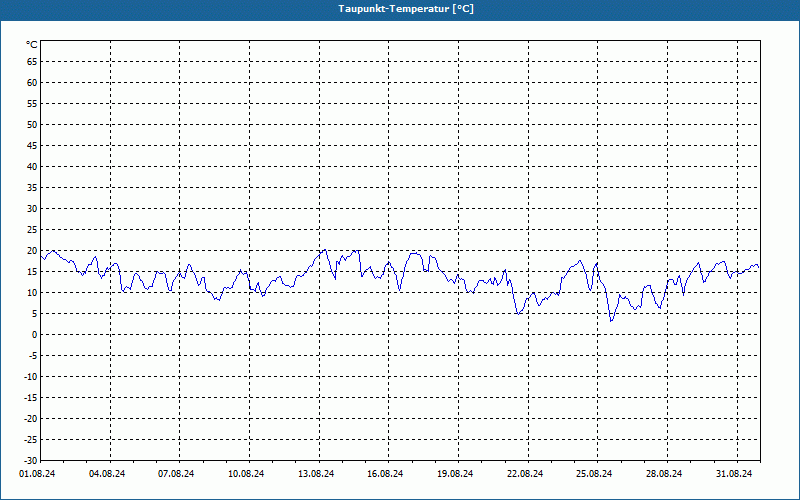Click the y-axis label 40
This screenshot has height=500, width=800.
pyautogui.click(x=32, y=167)
